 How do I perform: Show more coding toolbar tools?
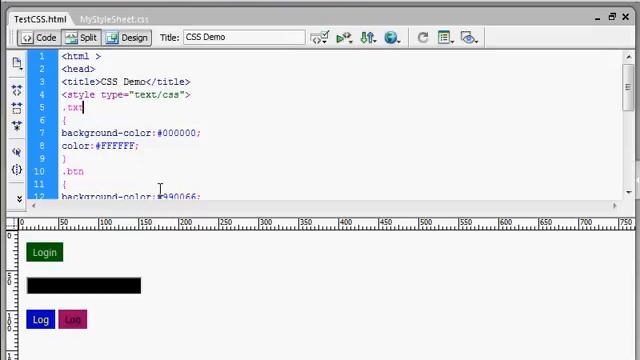19,199
